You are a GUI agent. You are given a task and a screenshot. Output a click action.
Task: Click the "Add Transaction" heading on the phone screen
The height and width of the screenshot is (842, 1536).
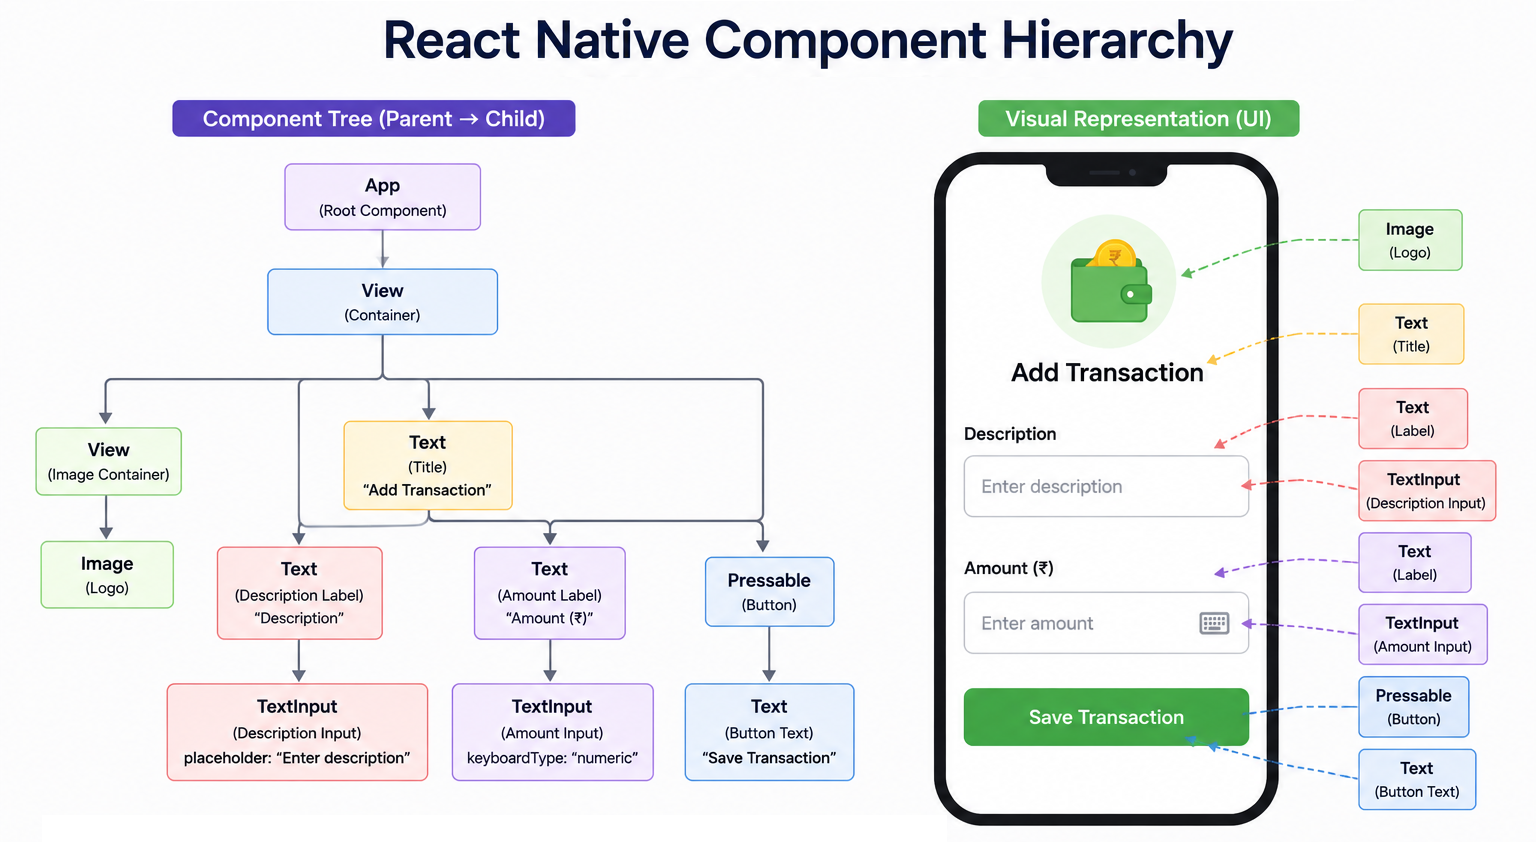point(1107,373)
